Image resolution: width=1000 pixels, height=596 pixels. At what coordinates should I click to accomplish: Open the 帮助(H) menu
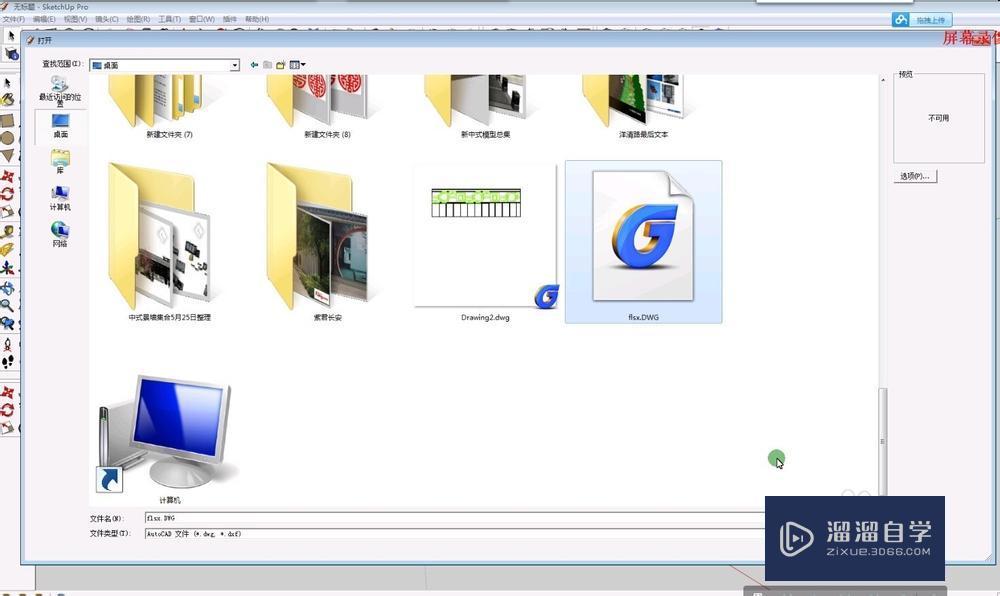click(x=257, y=19)
